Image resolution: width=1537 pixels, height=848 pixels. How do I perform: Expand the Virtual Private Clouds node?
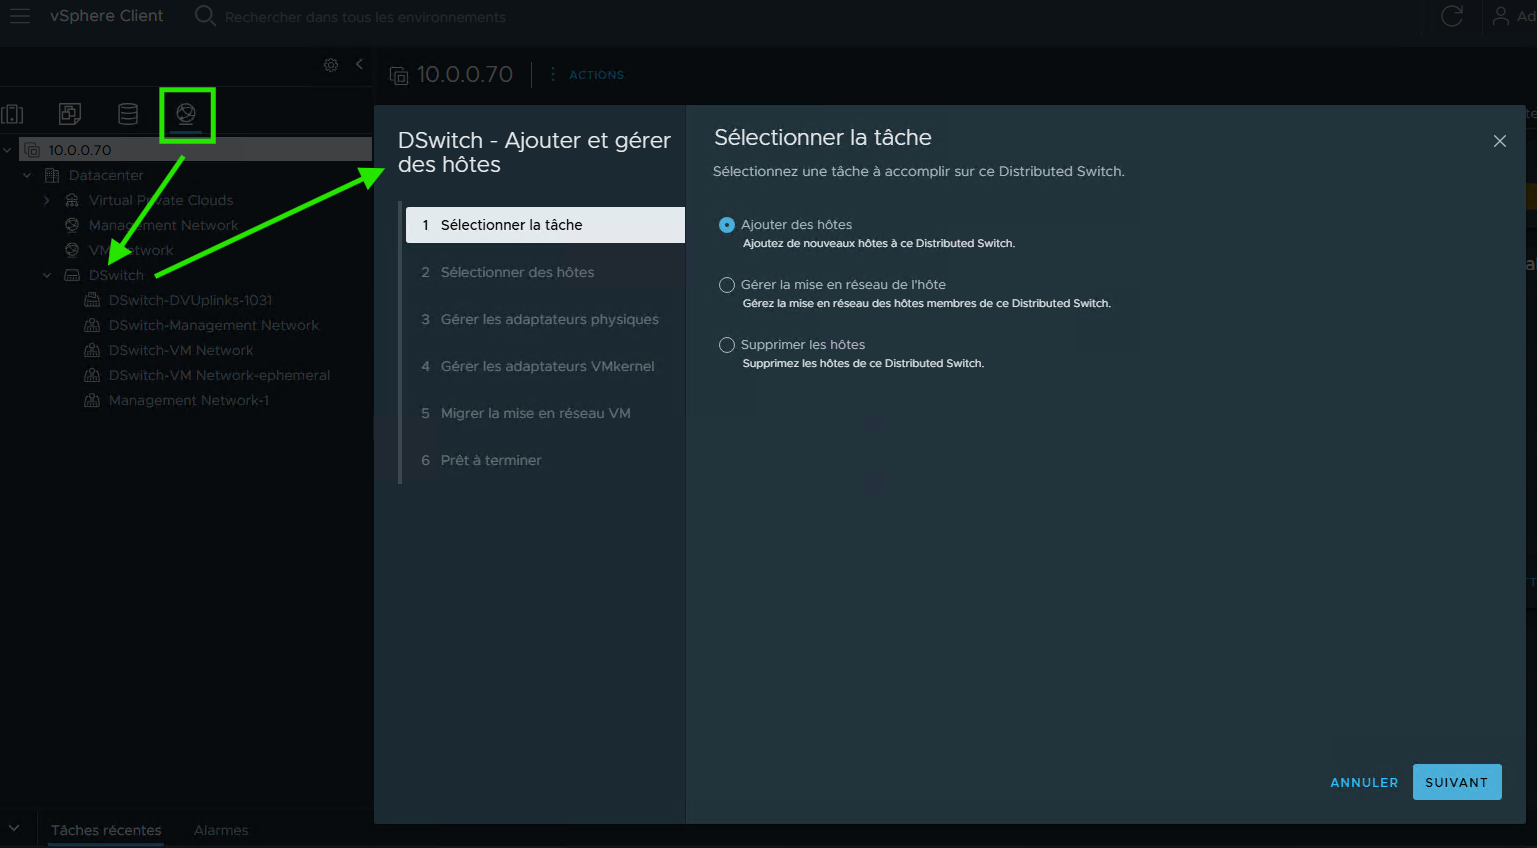(47, 200)
